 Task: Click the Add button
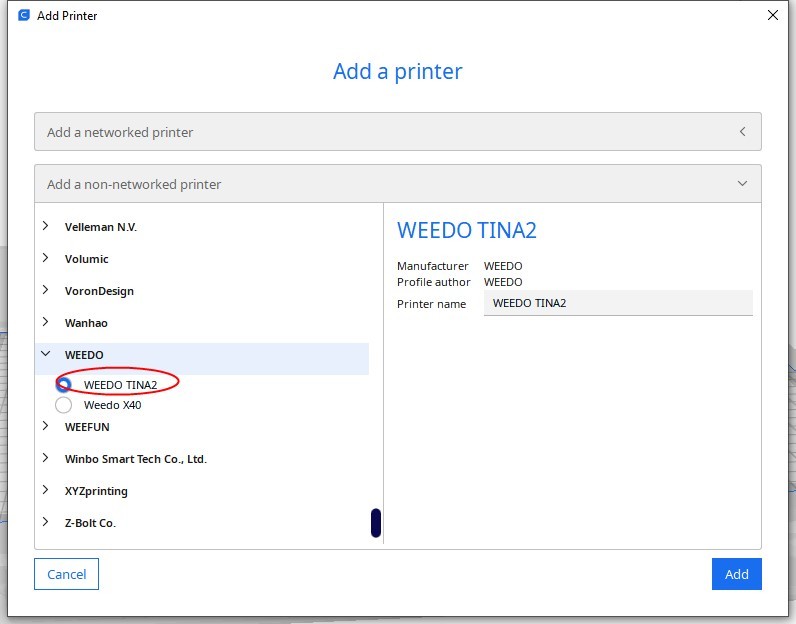coord(736,574)
